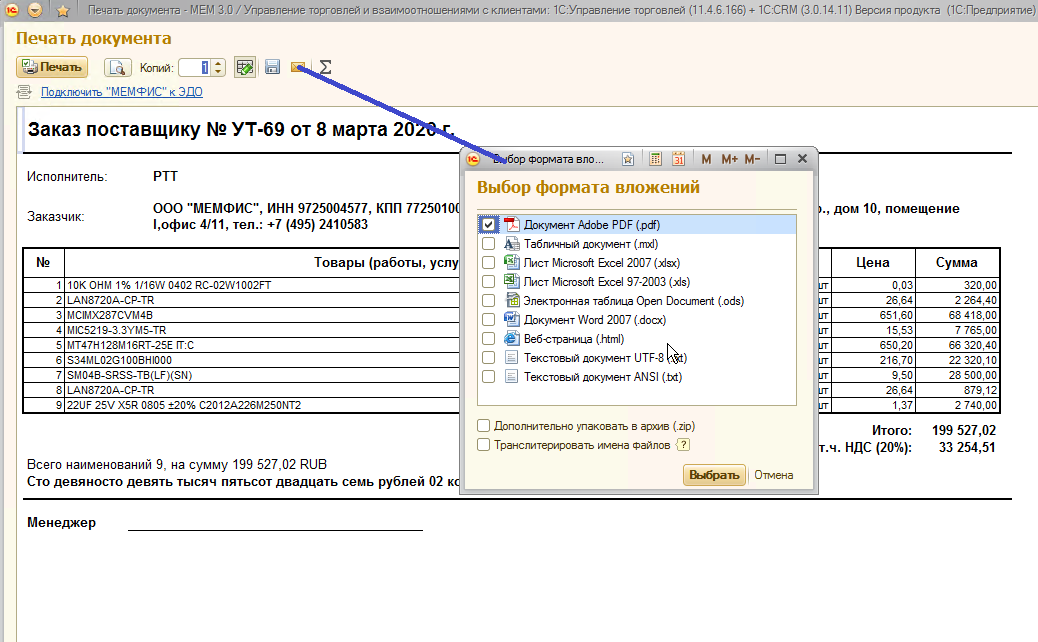
Task: Click the Отмена cancel button
Action: pyautogui.click(x=773, y=475)
